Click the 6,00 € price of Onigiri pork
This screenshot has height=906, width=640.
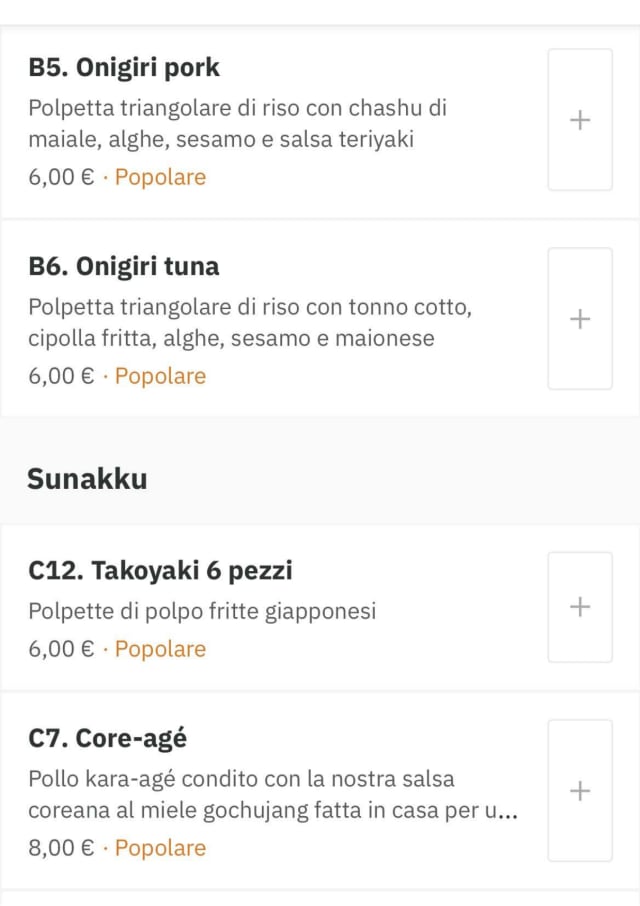61,178
